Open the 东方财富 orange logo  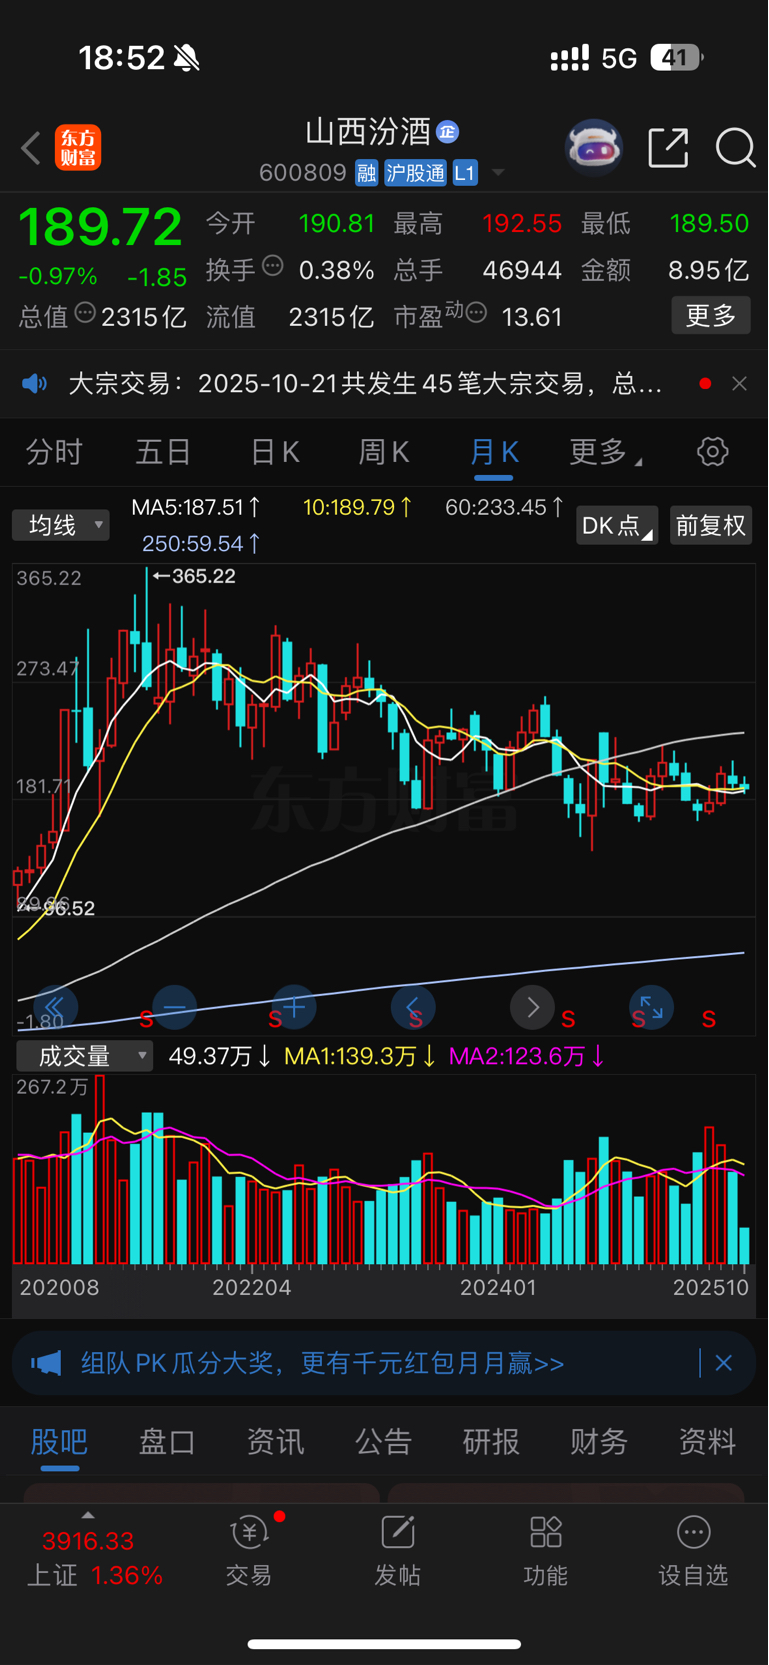[78, 148]
